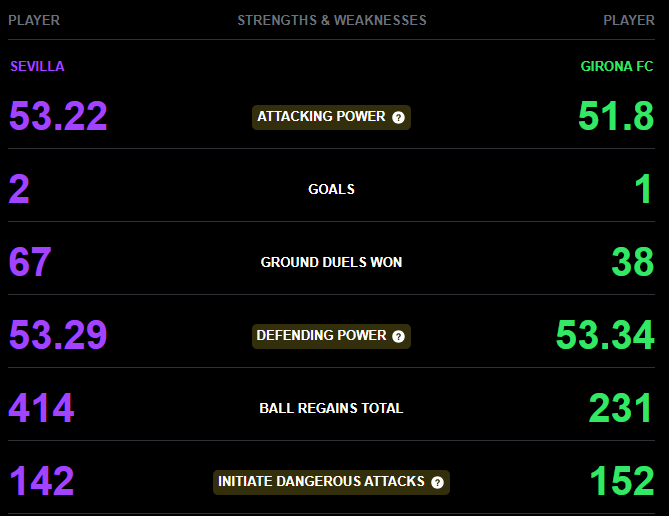Click Sevilla's 414 ball regains value

point(41,408)
